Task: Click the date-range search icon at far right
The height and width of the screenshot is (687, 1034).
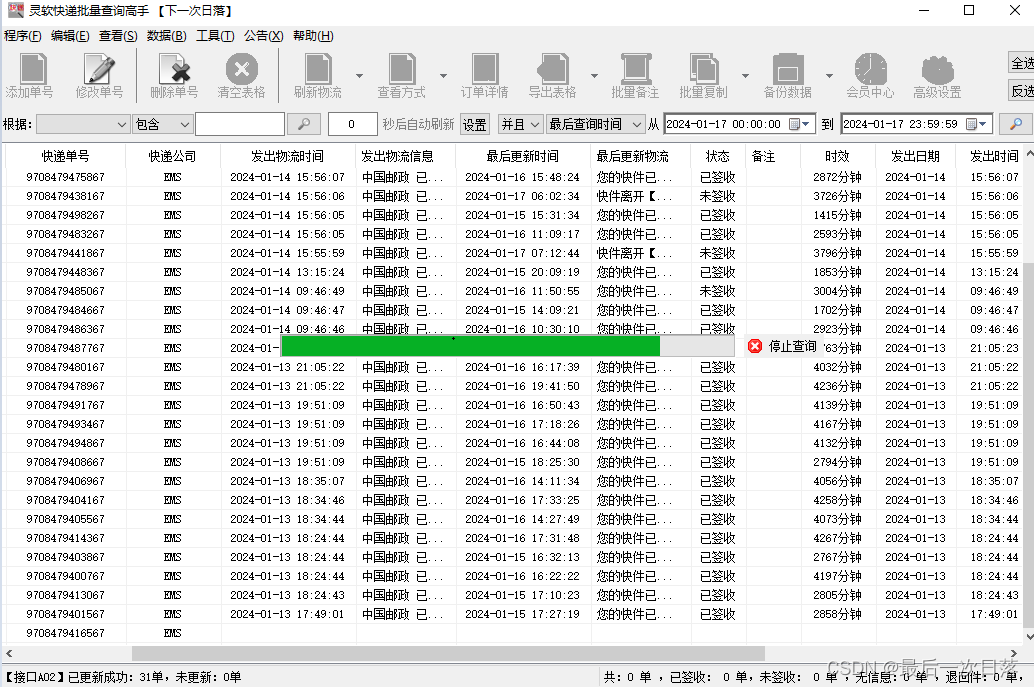Action: point(1016,124)
